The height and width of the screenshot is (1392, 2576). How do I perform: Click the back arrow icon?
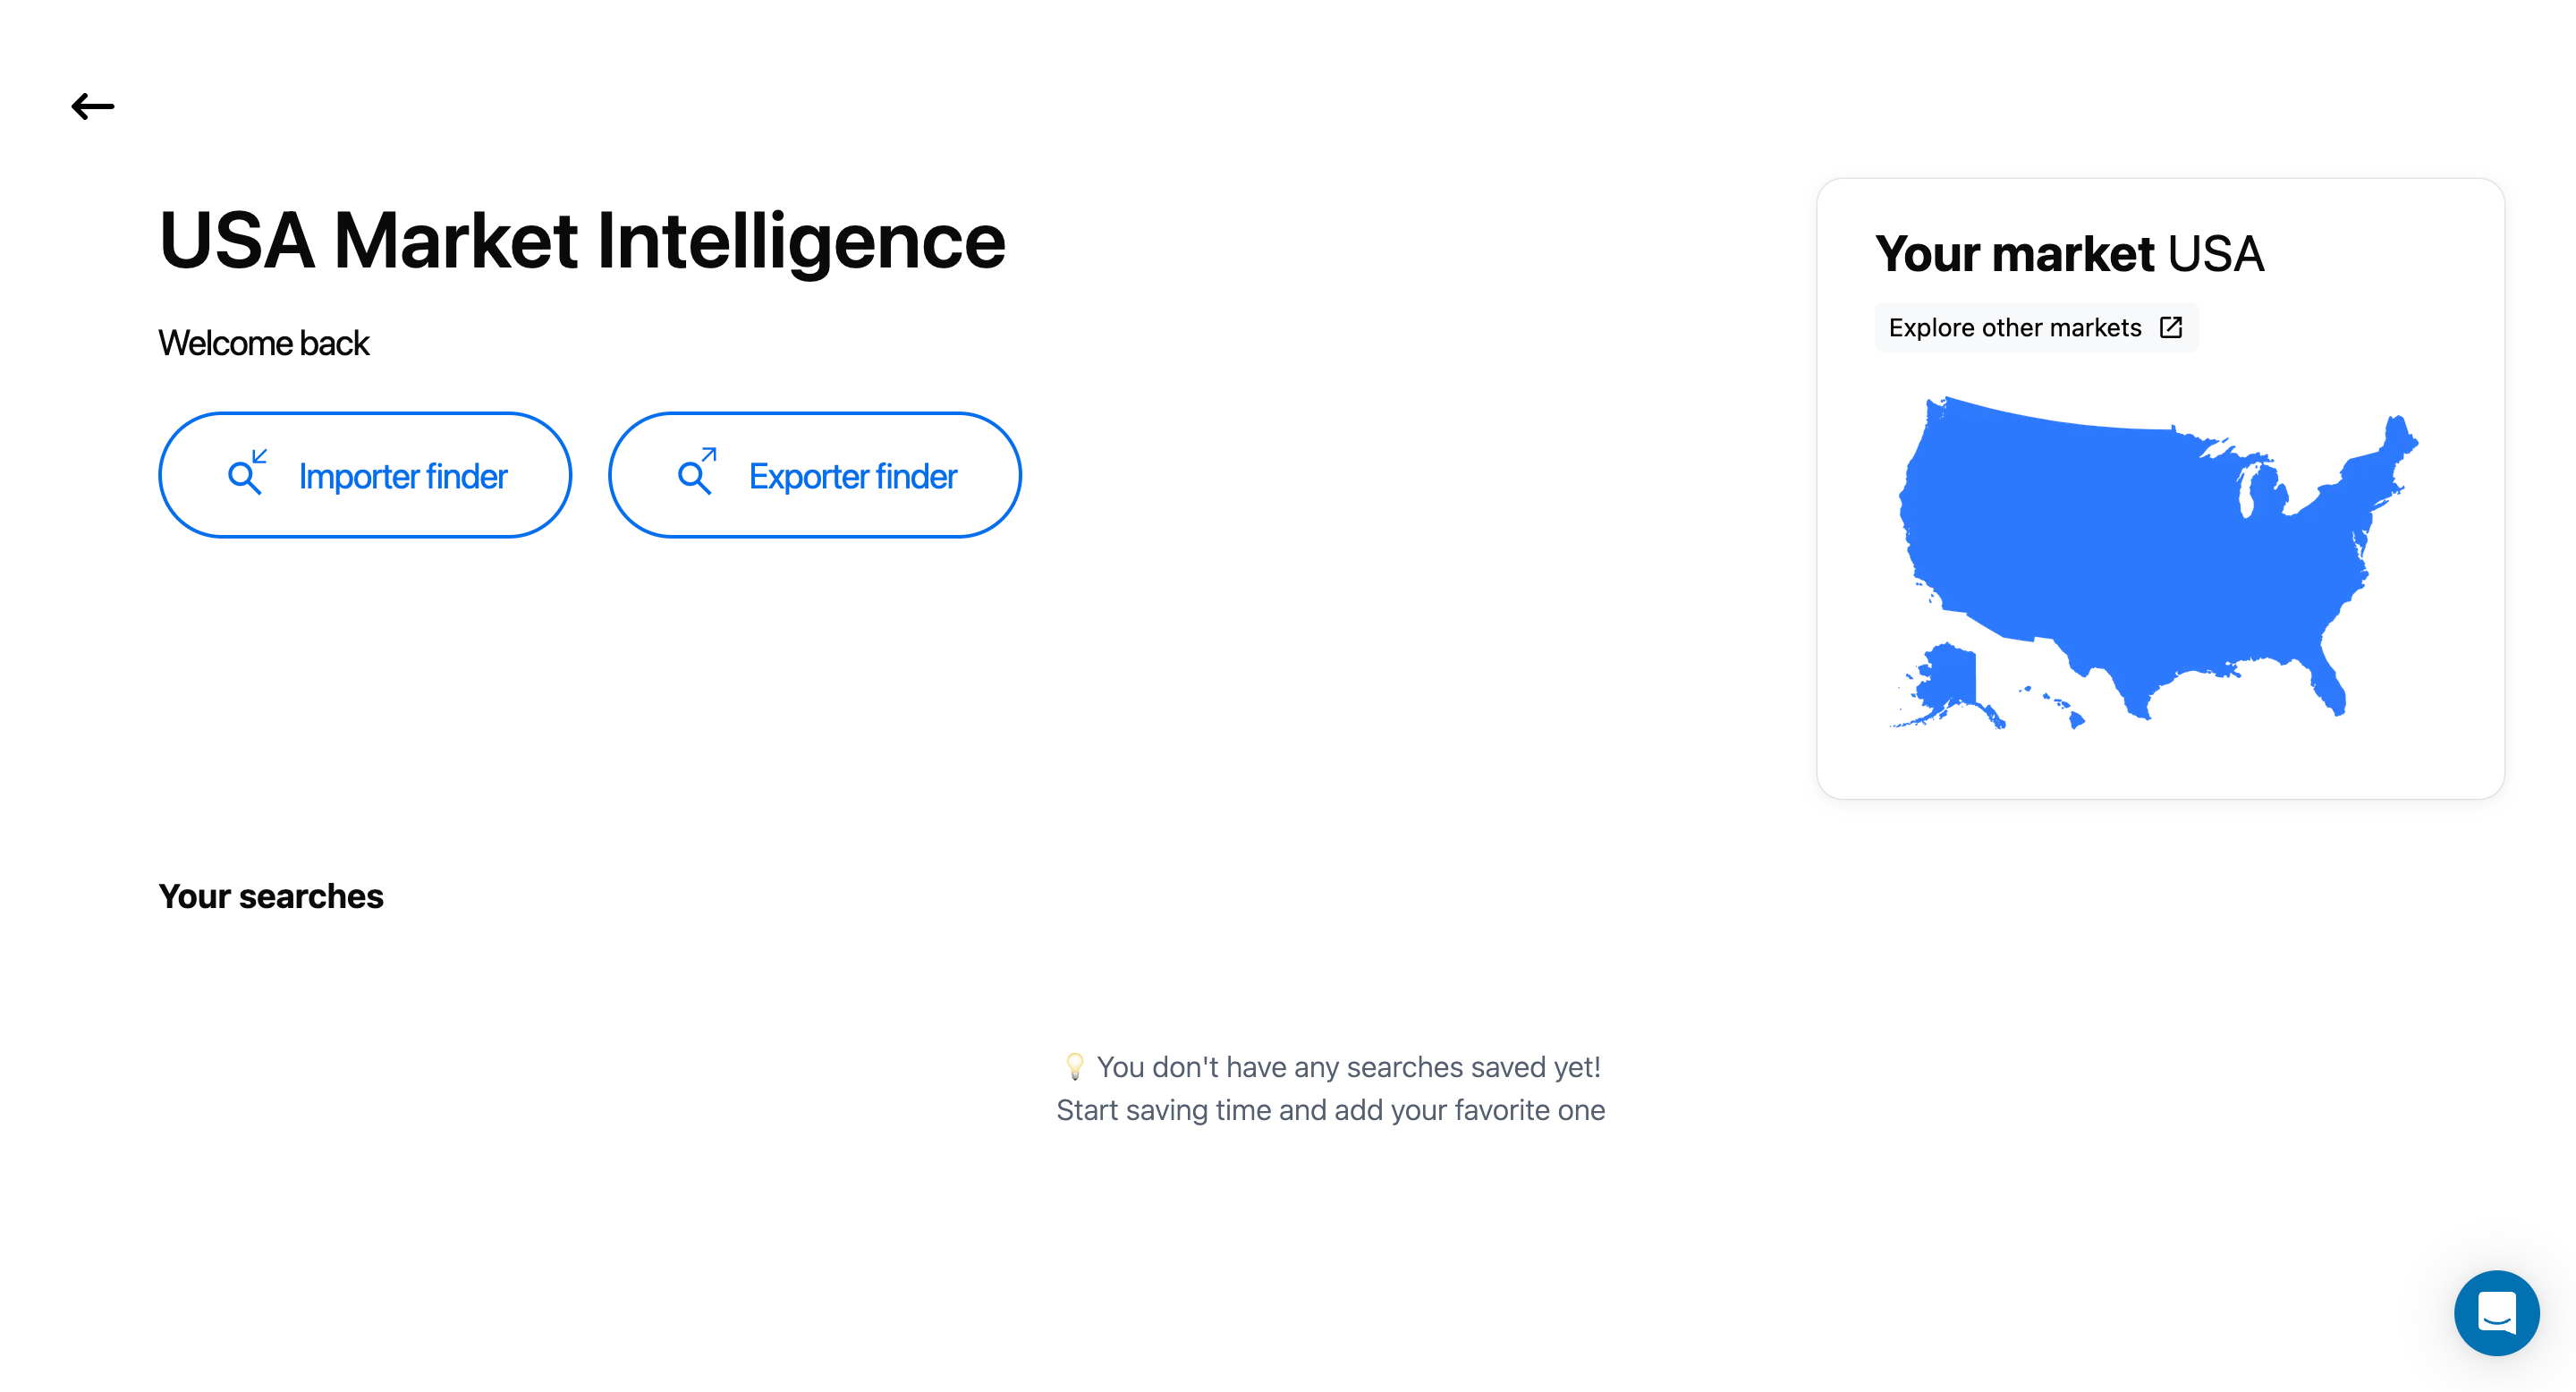(x=93, y=106)
